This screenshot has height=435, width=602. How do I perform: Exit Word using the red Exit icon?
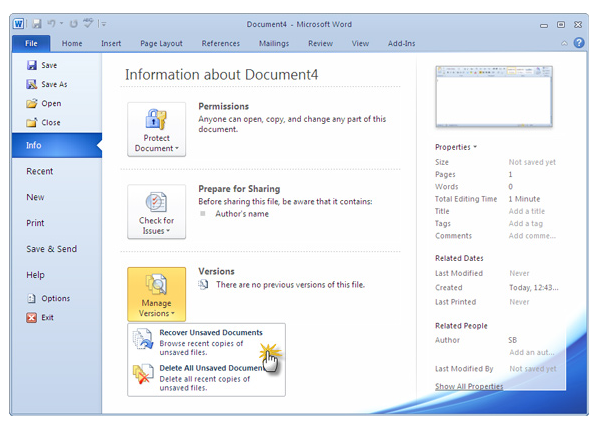[31, 317]
